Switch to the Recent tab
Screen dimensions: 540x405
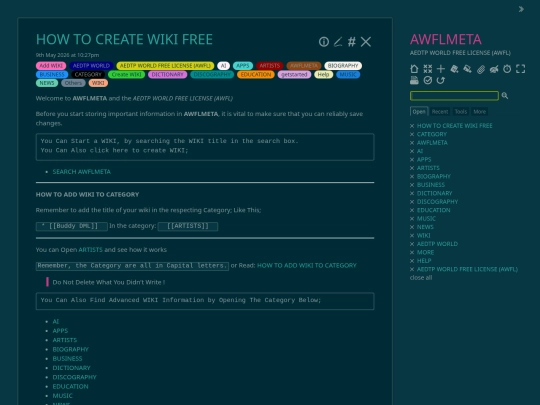(440, 112)
